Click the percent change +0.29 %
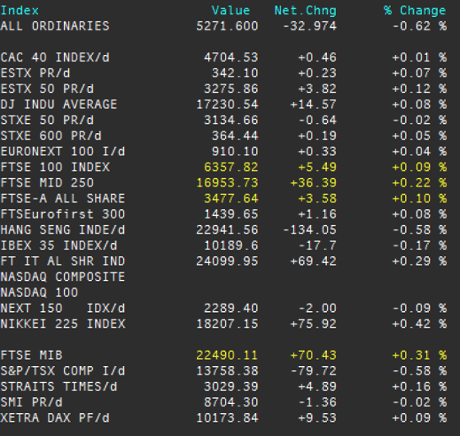 click(x=420, y=261)
